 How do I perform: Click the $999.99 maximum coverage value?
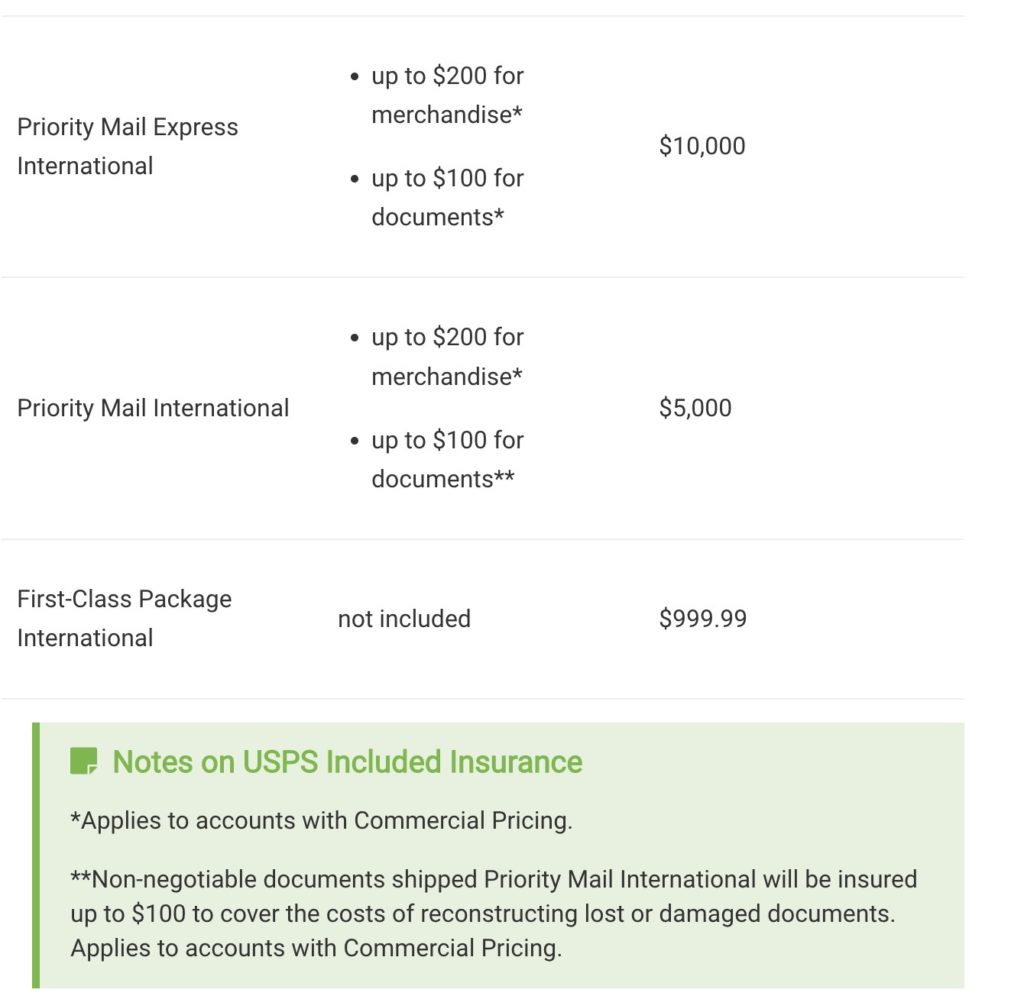coord(702,619)
